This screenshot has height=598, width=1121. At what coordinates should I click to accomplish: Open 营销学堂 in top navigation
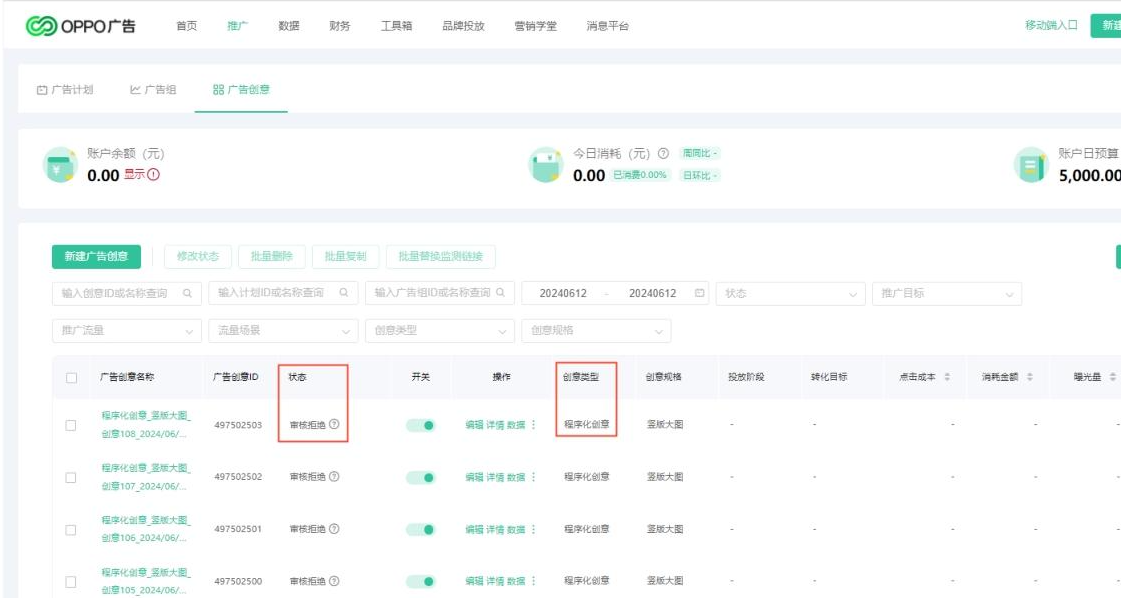pyautogui.click(x=535, y=26)
